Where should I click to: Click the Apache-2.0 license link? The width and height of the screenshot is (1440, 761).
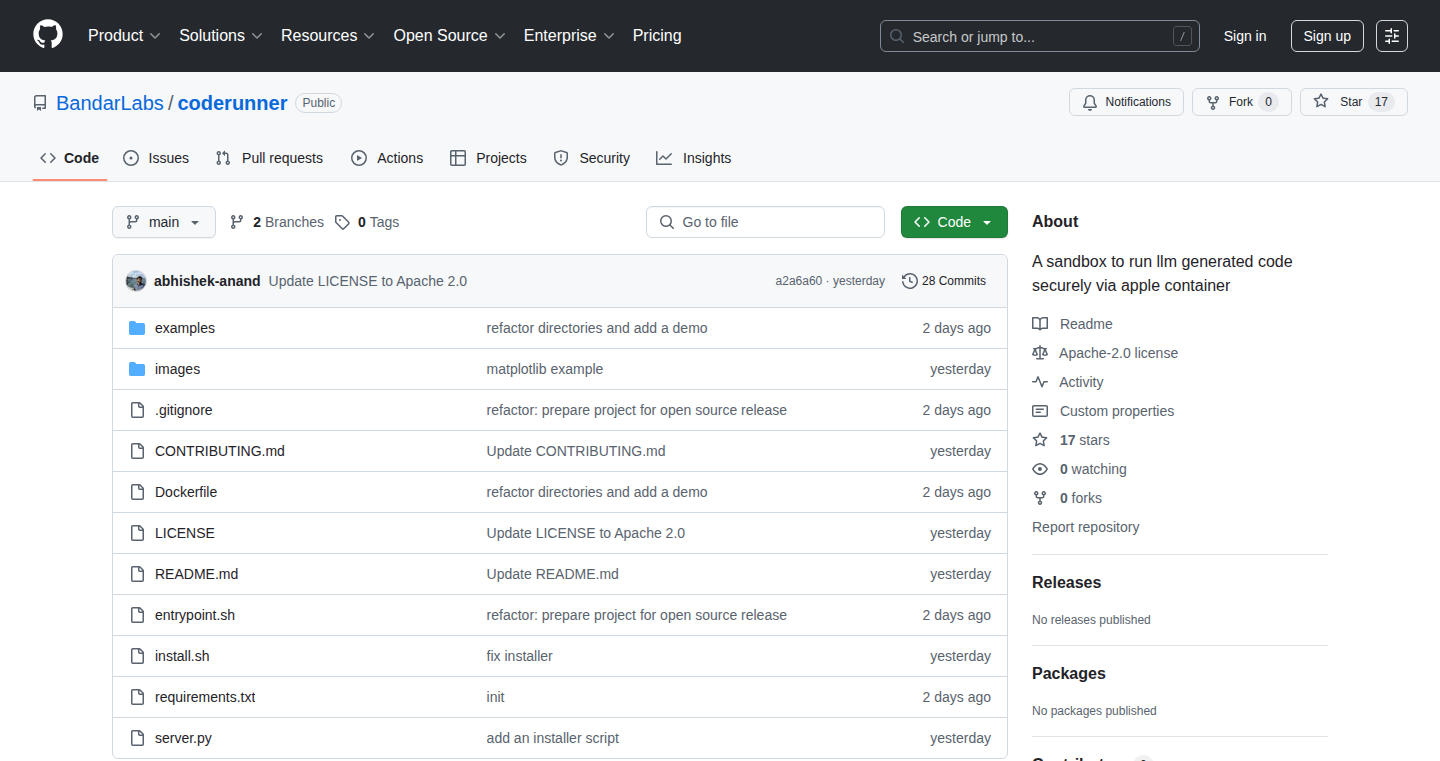tap(1119, 353)
